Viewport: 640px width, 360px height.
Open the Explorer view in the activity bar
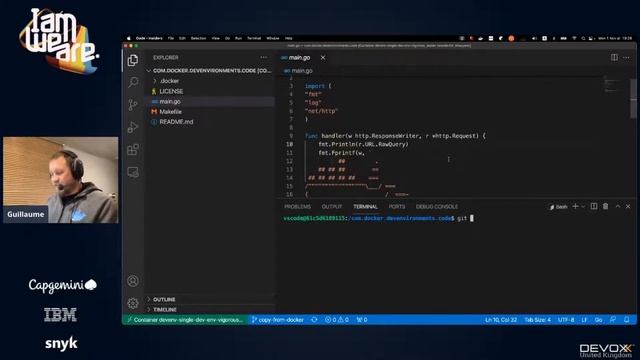133,60
